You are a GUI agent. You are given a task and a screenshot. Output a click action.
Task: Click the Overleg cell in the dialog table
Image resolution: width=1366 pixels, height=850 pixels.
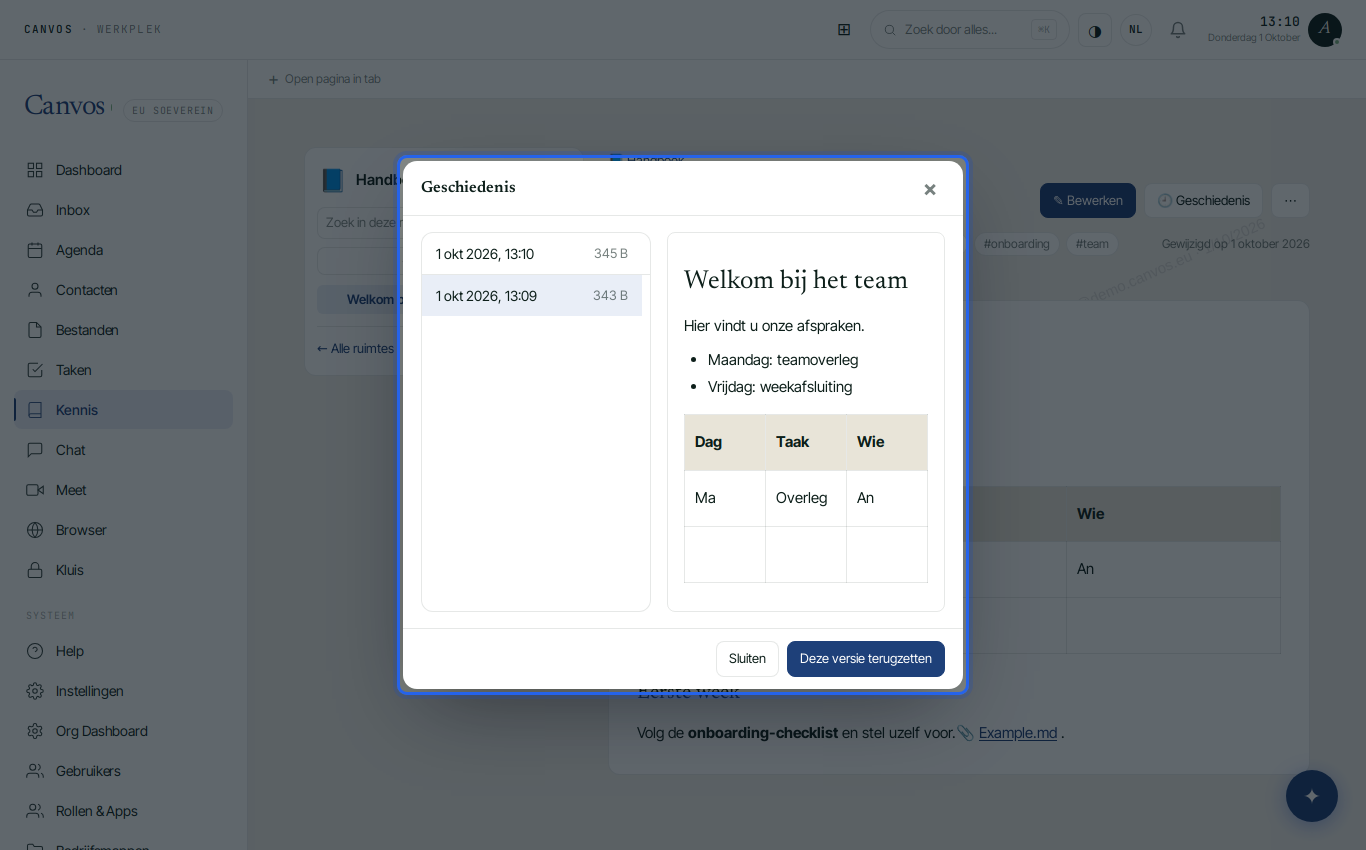(x=806, y=498)
